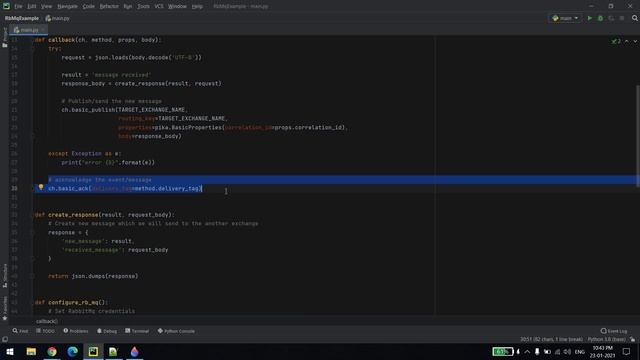
Task: Click the inspections widget check mark
Action: click(x=616, y=41)
